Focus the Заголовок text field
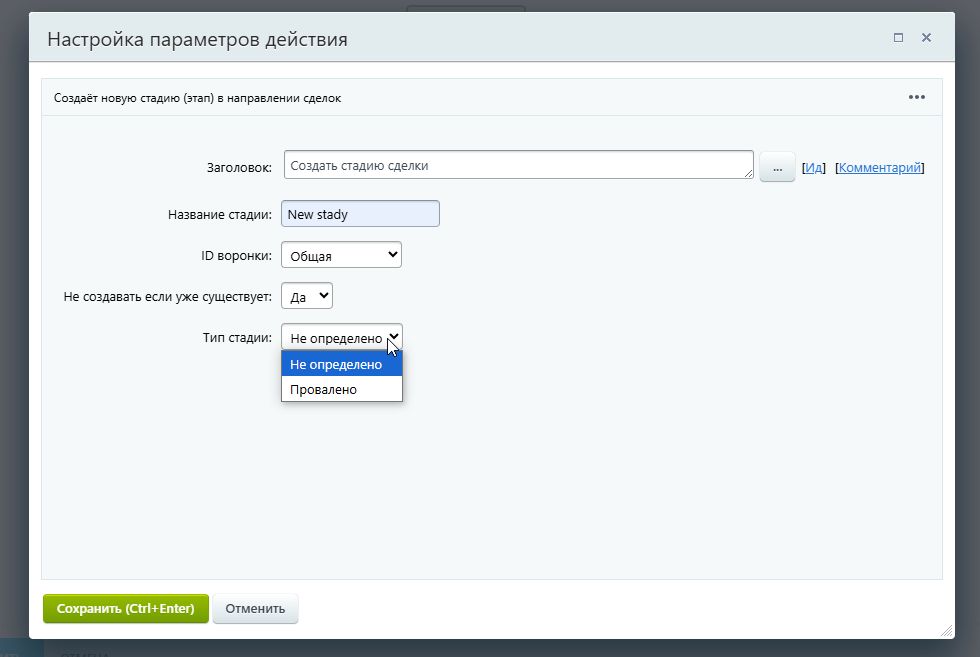Viewport: 980px width, 657px height. tap(515, 165)
